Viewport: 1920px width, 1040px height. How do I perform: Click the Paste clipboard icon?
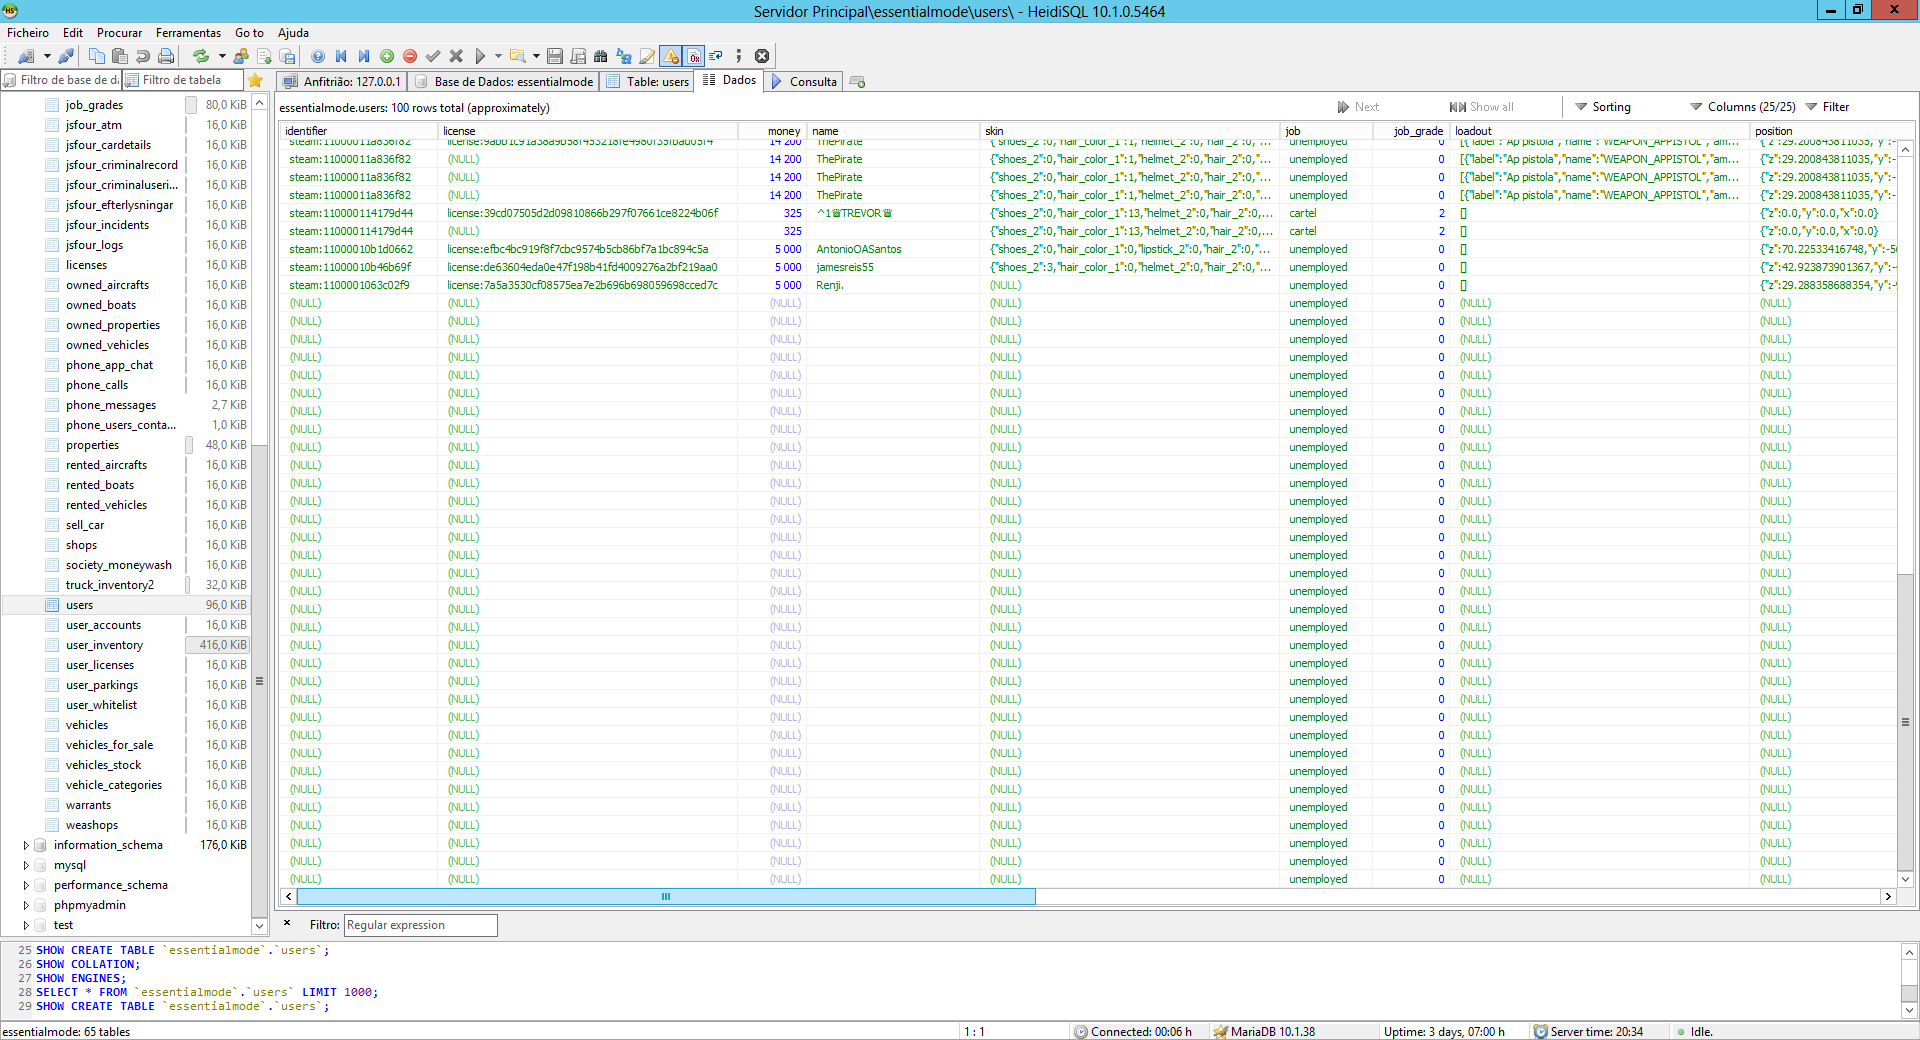click(119, 56)
